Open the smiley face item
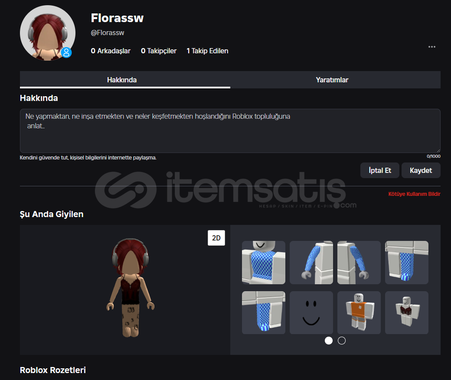This screenshot has height=380, width=451. 311,313
